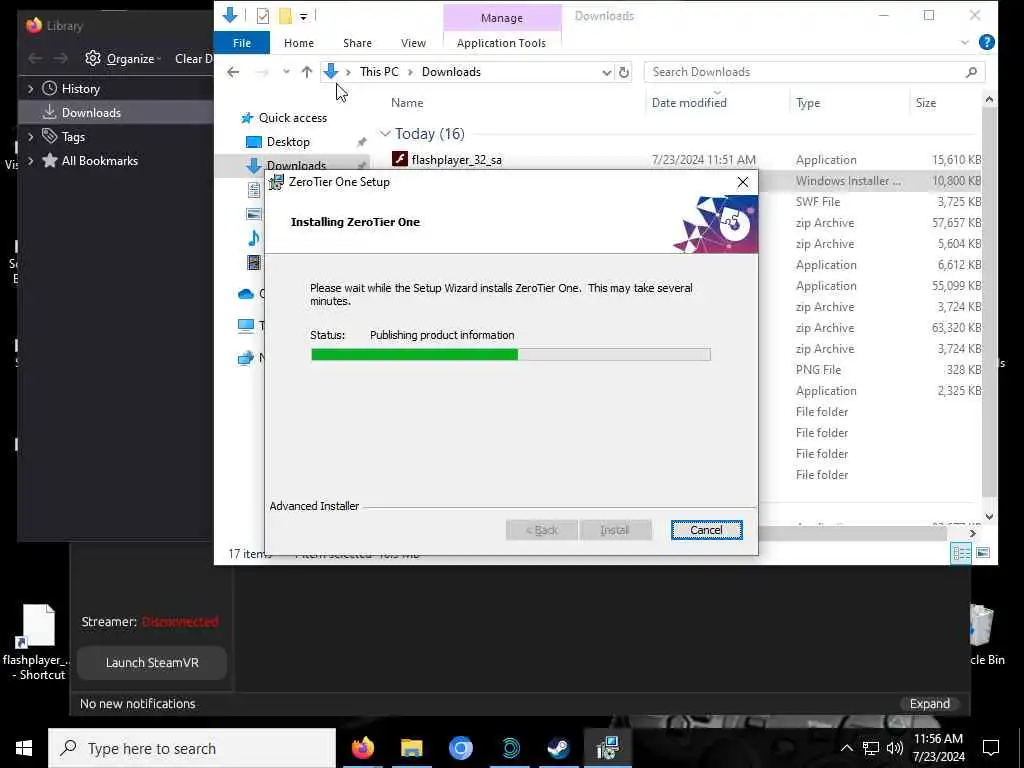Image resolution: width=1024 pixels, height=768 pixels.
Task: Sort by the Date modified column
Action: point(689,103)
